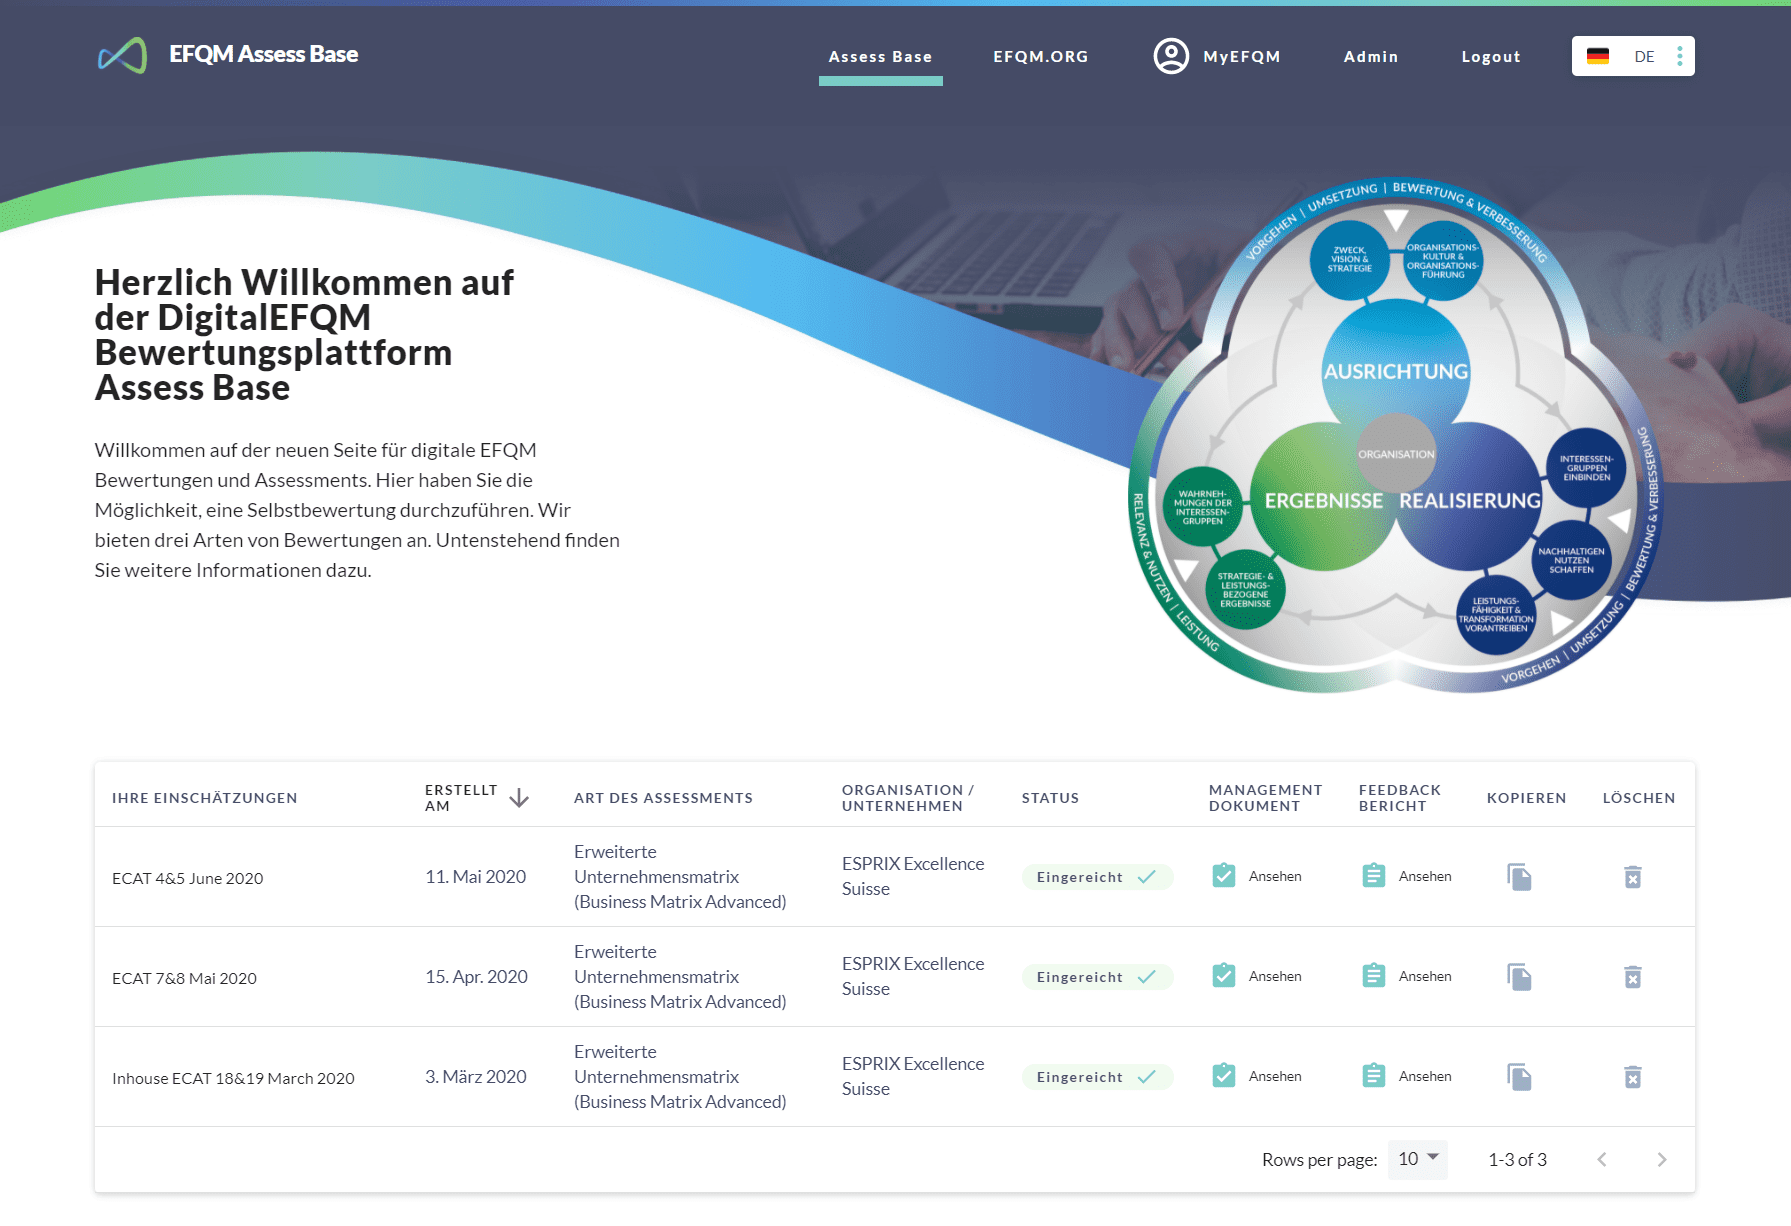View feedback report Ansehen for Inhouse ECAT
The width and height of the screenshot is (1791, 1226).
pyautogui.click(x=1424, y=1076)
